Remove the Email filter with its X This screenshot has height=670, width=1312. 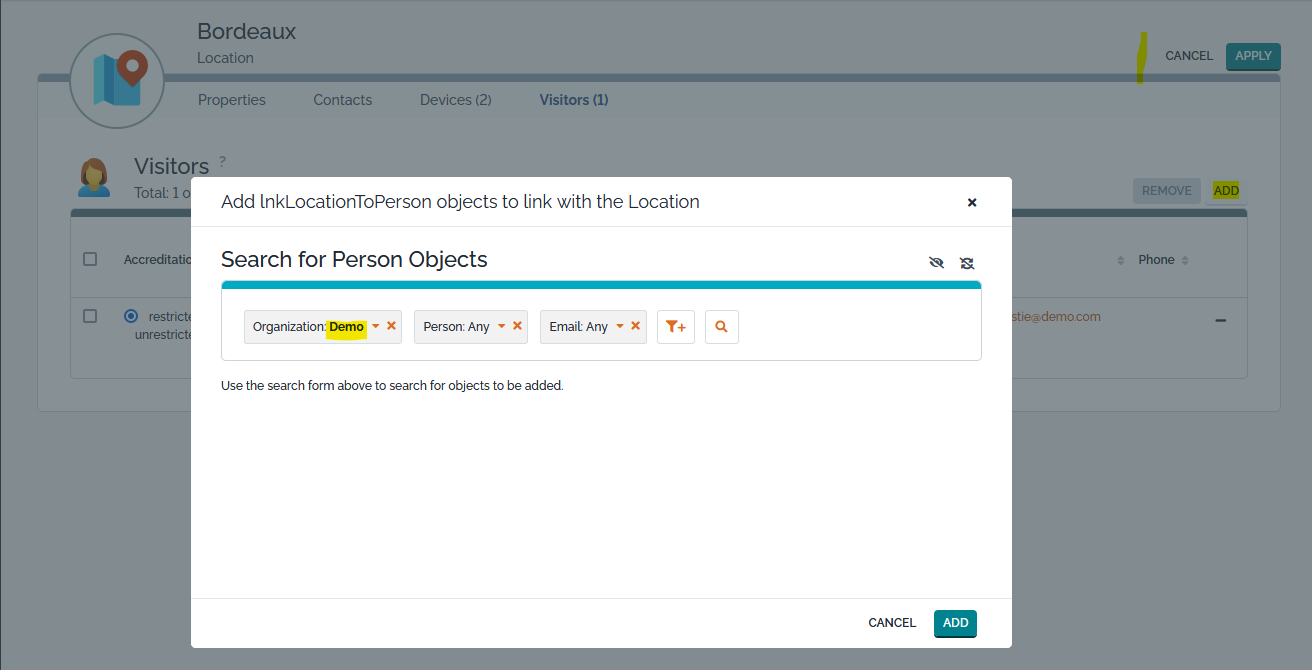coord(635,326)
